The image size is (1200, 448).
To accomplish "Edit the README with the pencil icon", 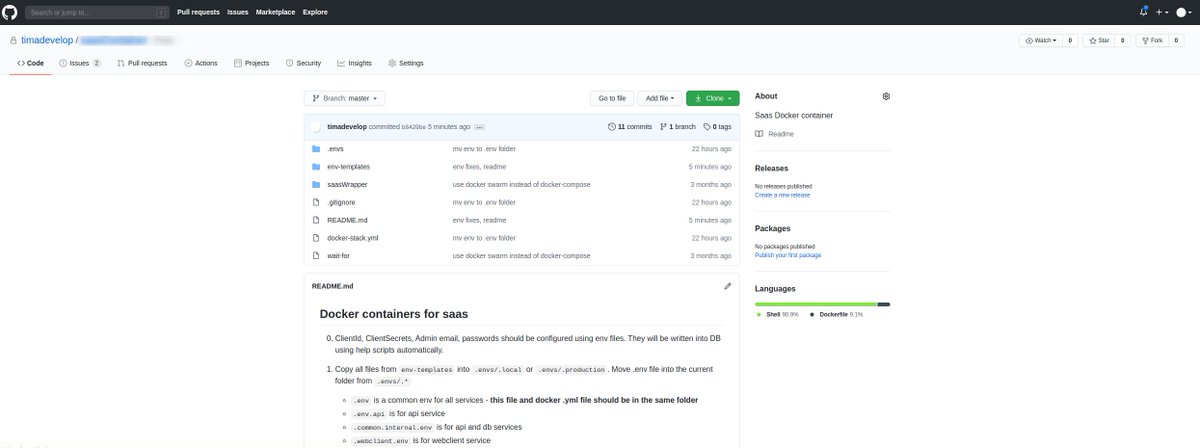I will (x=727, y=286).
